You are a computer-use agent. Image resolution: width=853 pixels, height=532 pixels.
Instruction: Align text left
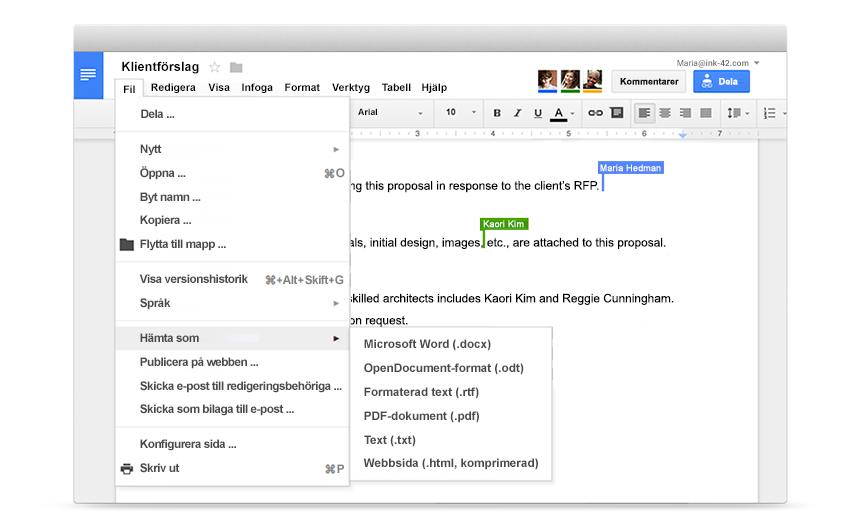pos(644,113)
